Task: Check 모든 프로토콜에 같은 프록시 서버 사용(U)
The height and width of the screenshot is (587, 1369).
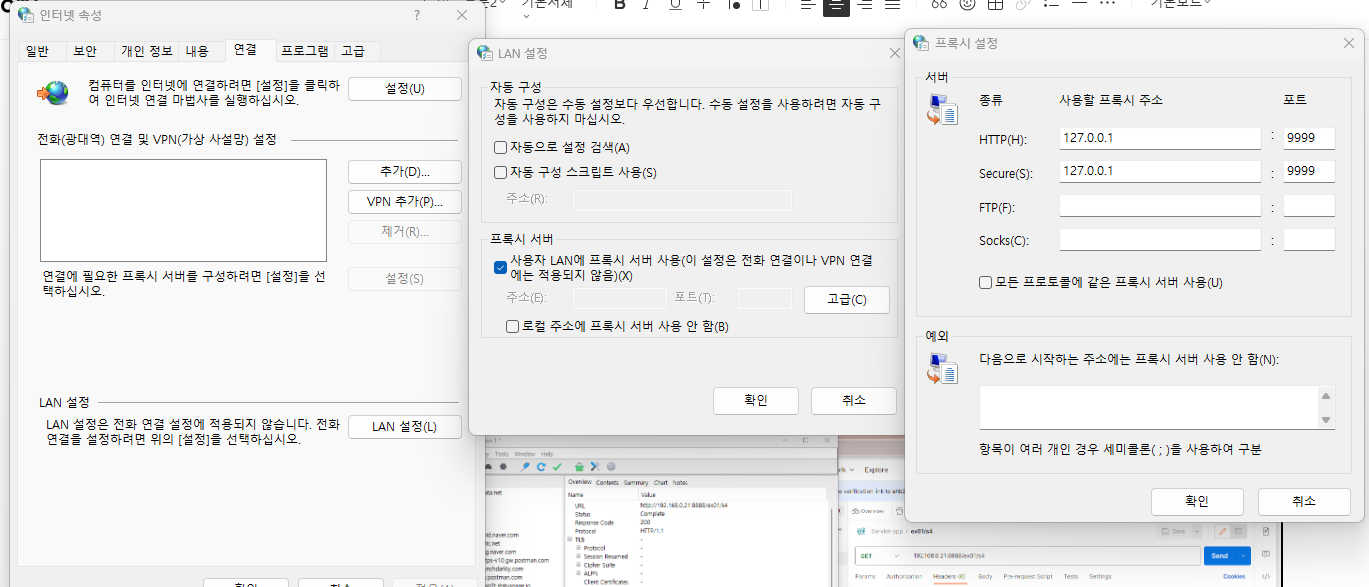Action: tap(985, 282)
